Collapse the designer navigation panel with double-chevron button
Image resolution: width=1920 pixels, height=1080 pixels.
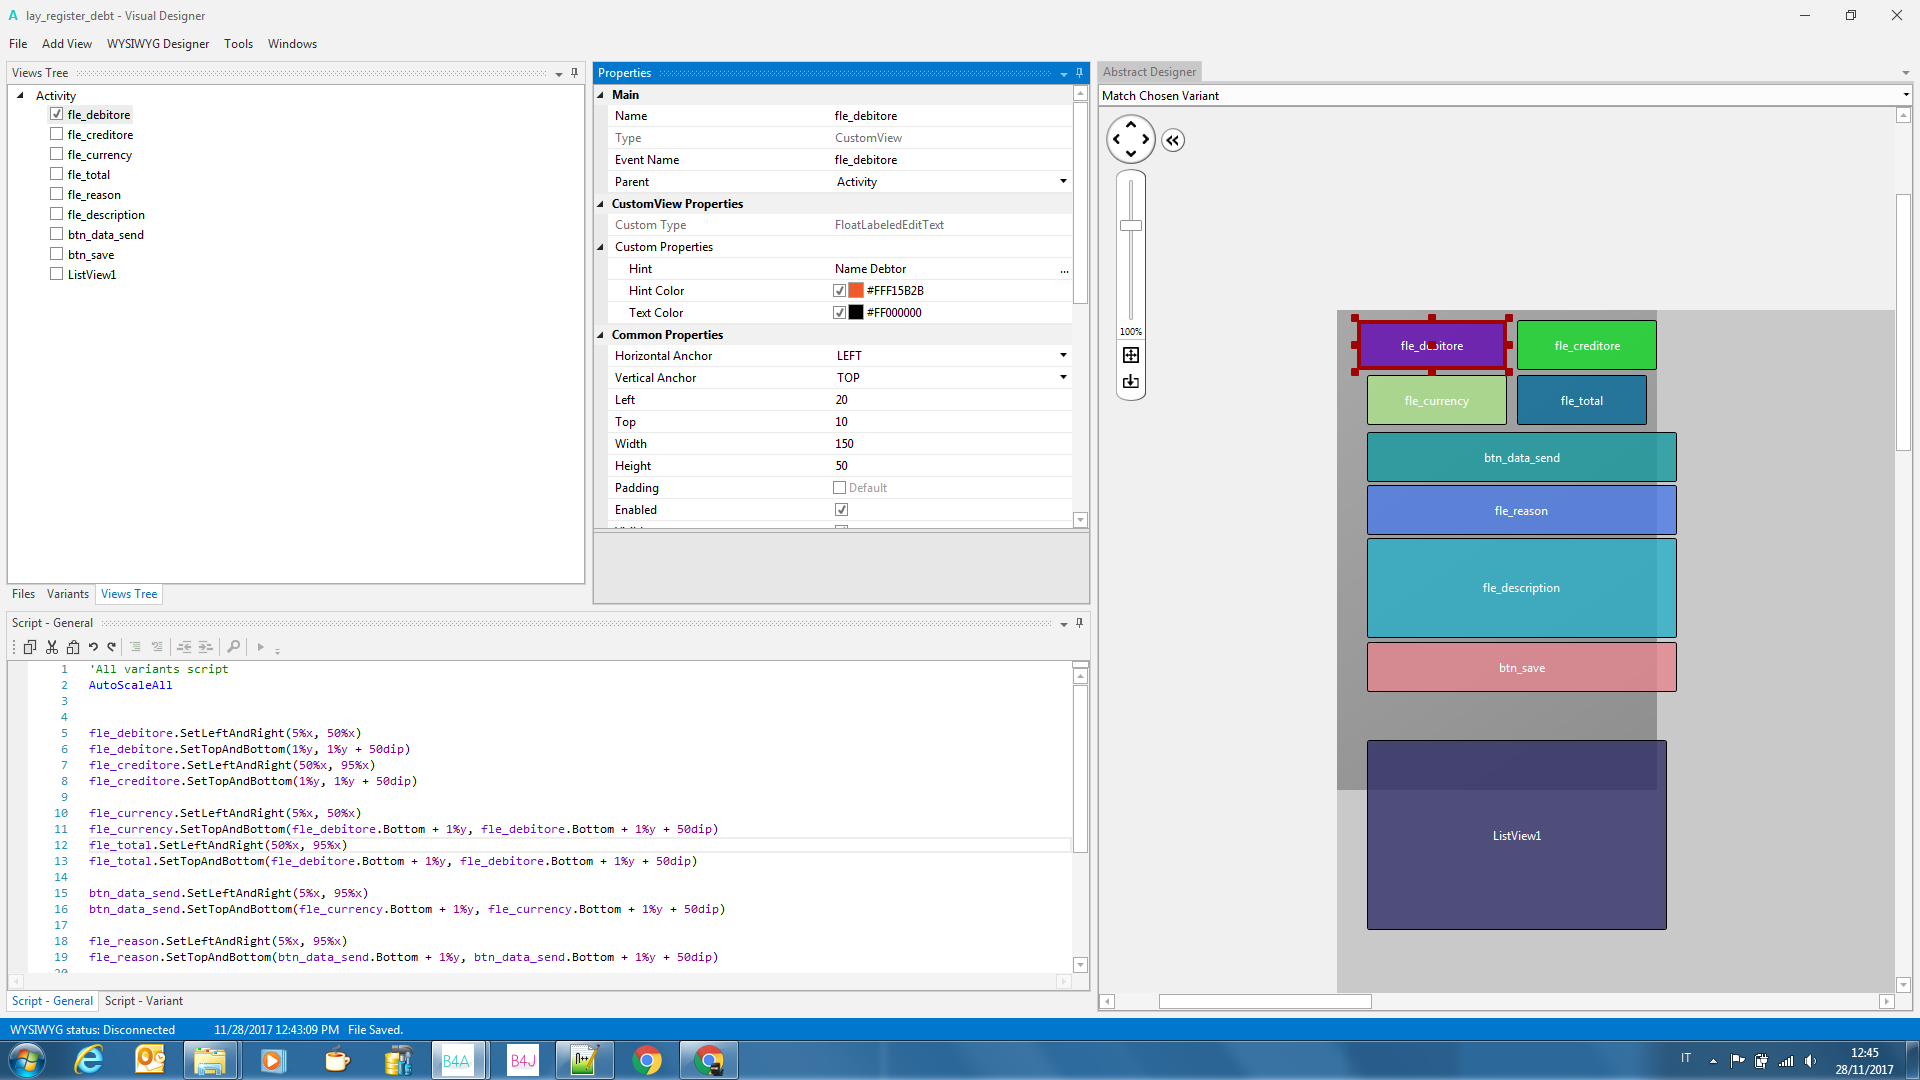1173,140
